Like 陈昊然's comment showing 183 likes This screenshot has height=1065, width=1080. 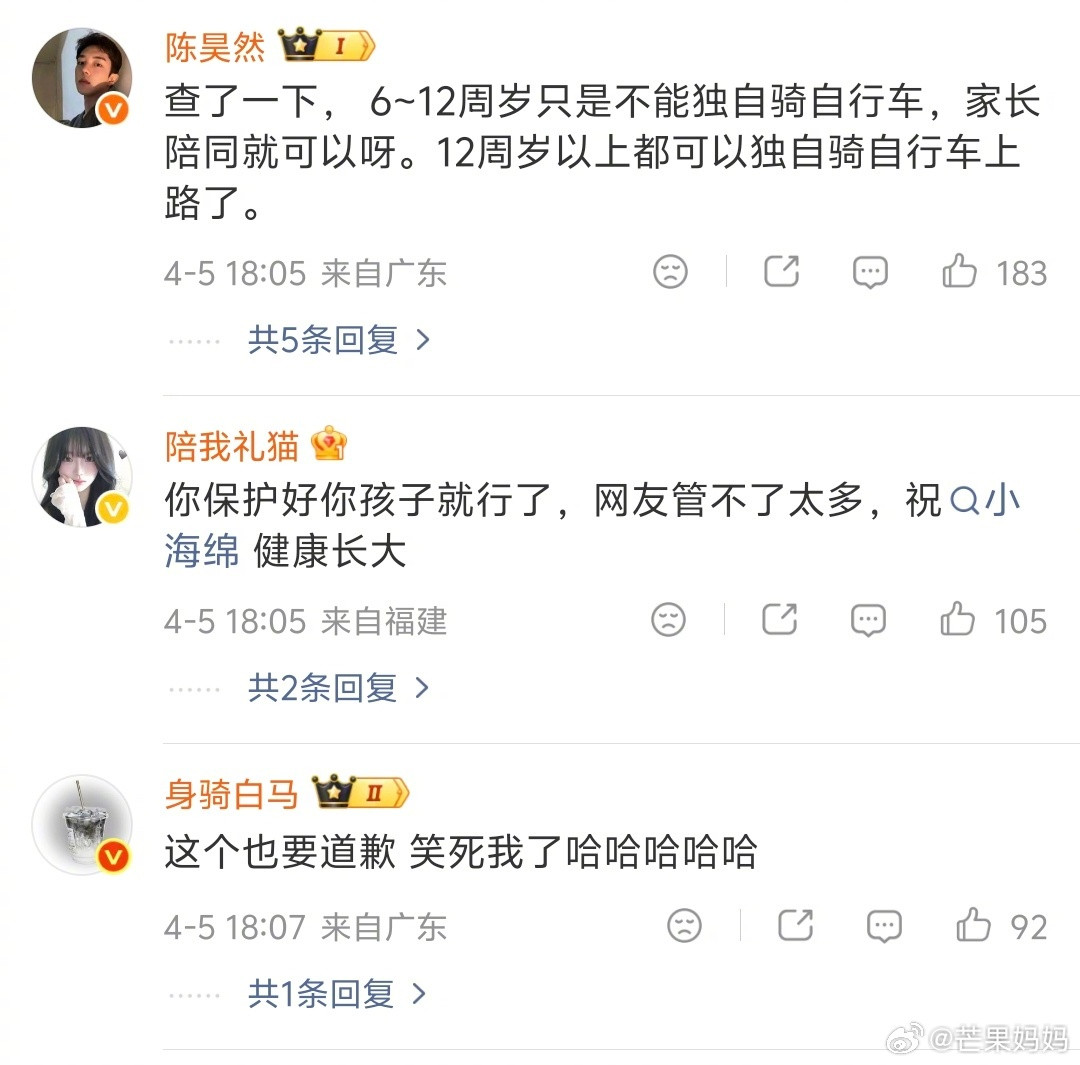[959, 271]
